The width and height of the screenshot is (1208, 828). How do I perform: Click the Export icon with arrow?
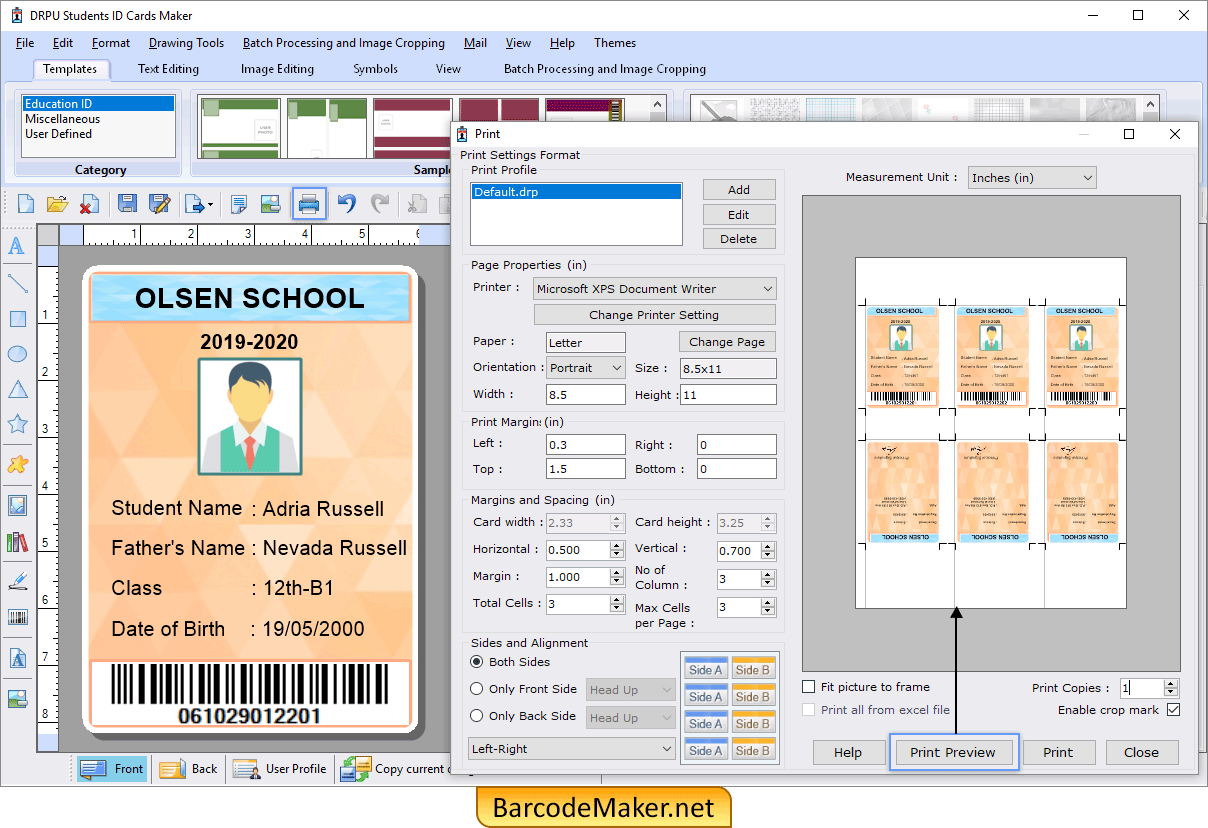pyautogui.click(x=197, y=204)
